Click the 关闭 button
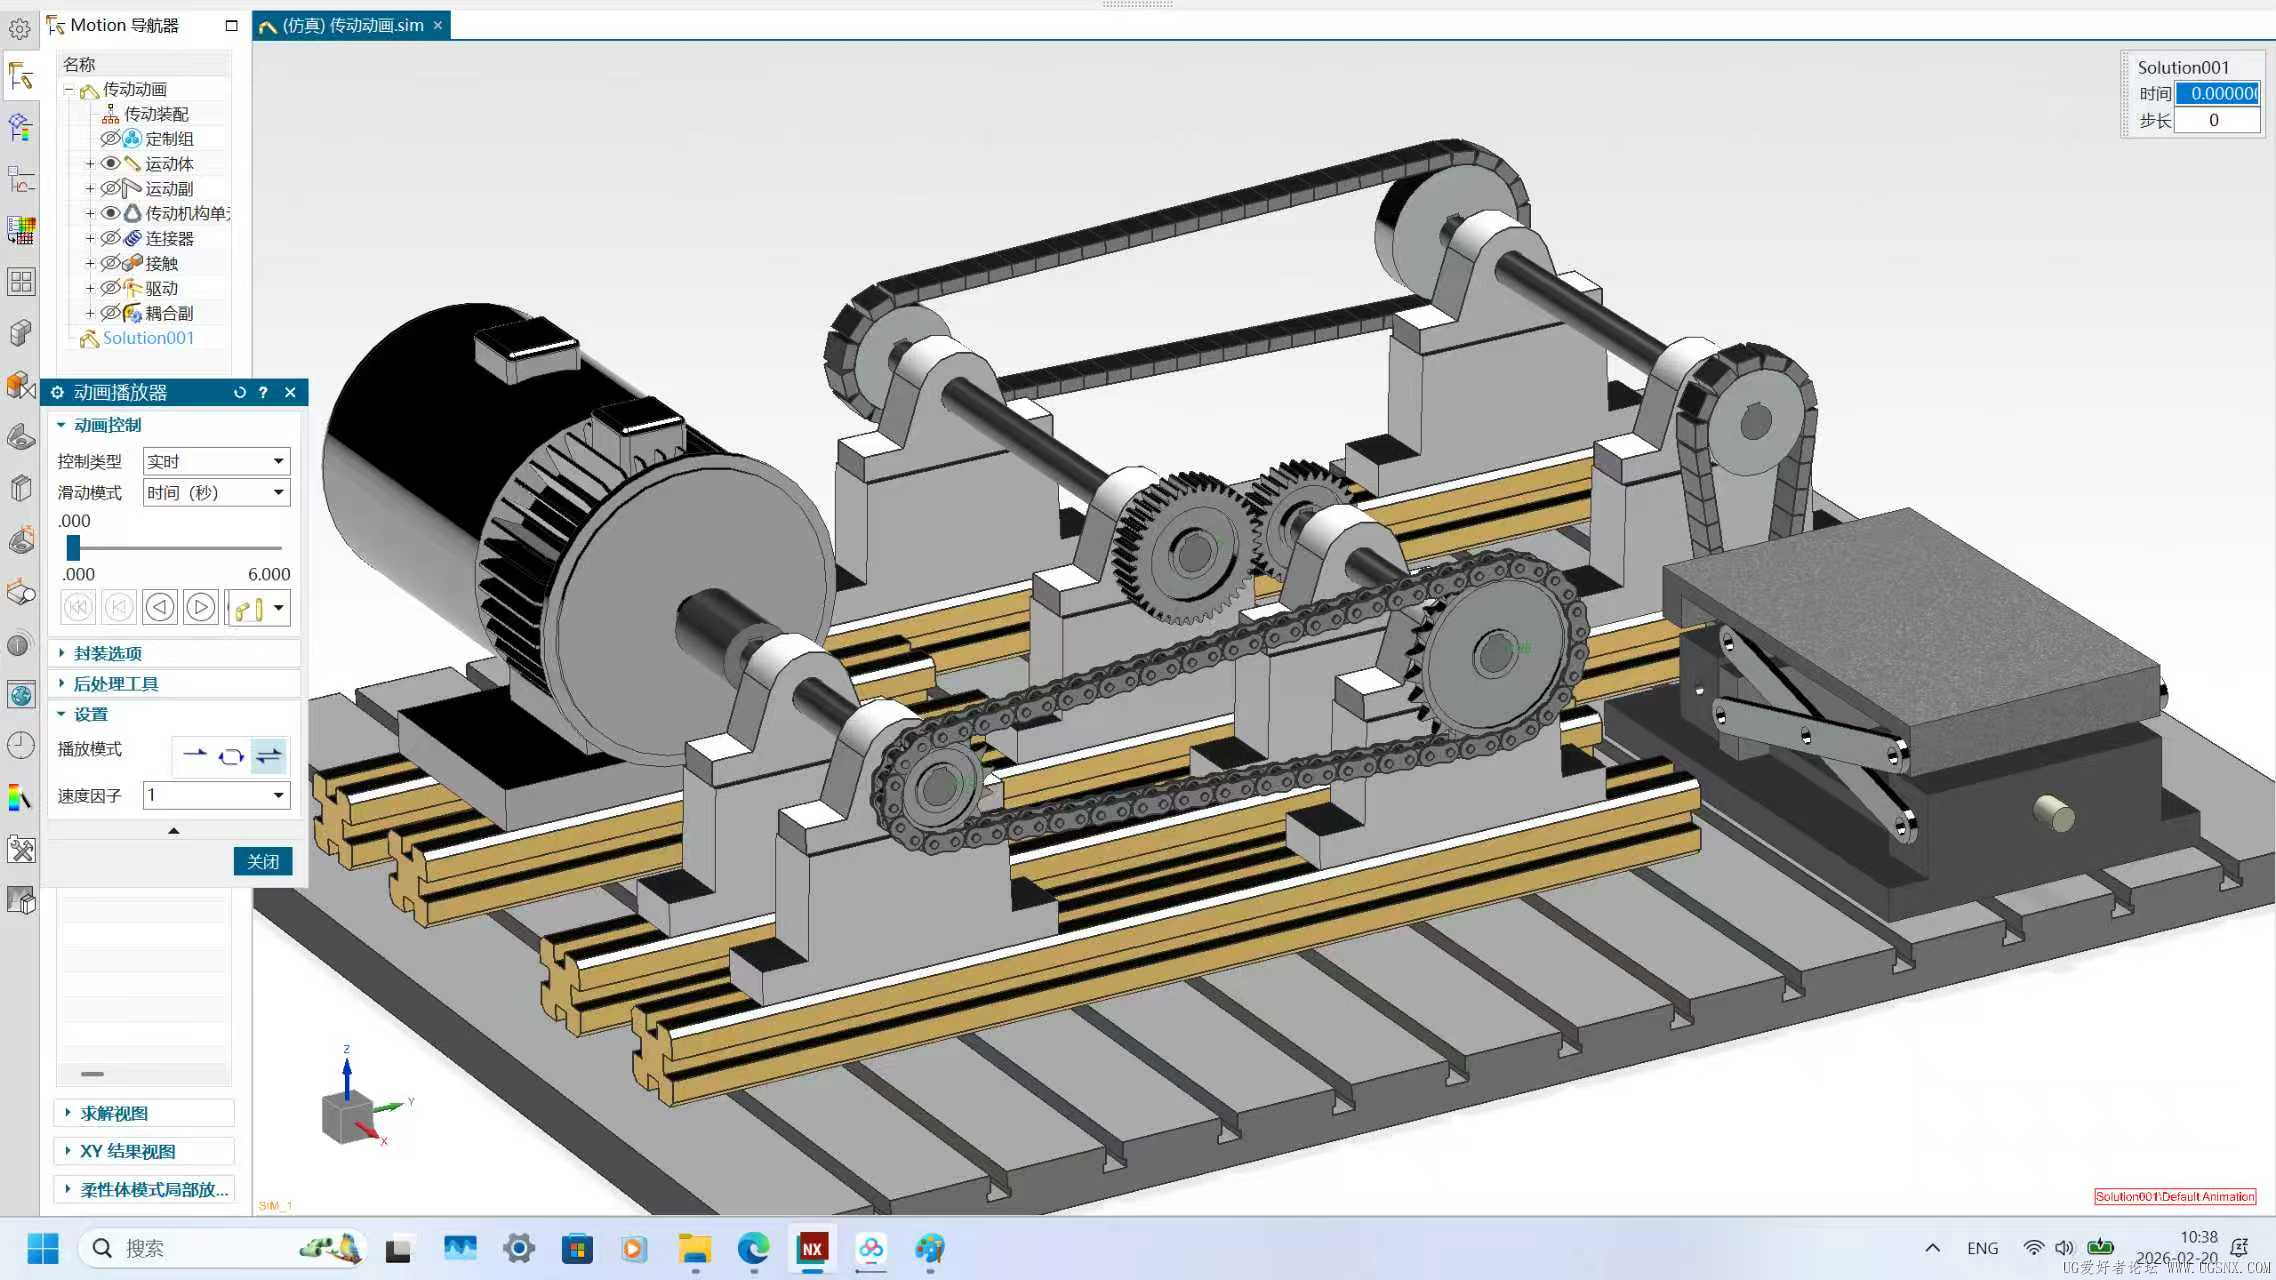 click(263, 861)
